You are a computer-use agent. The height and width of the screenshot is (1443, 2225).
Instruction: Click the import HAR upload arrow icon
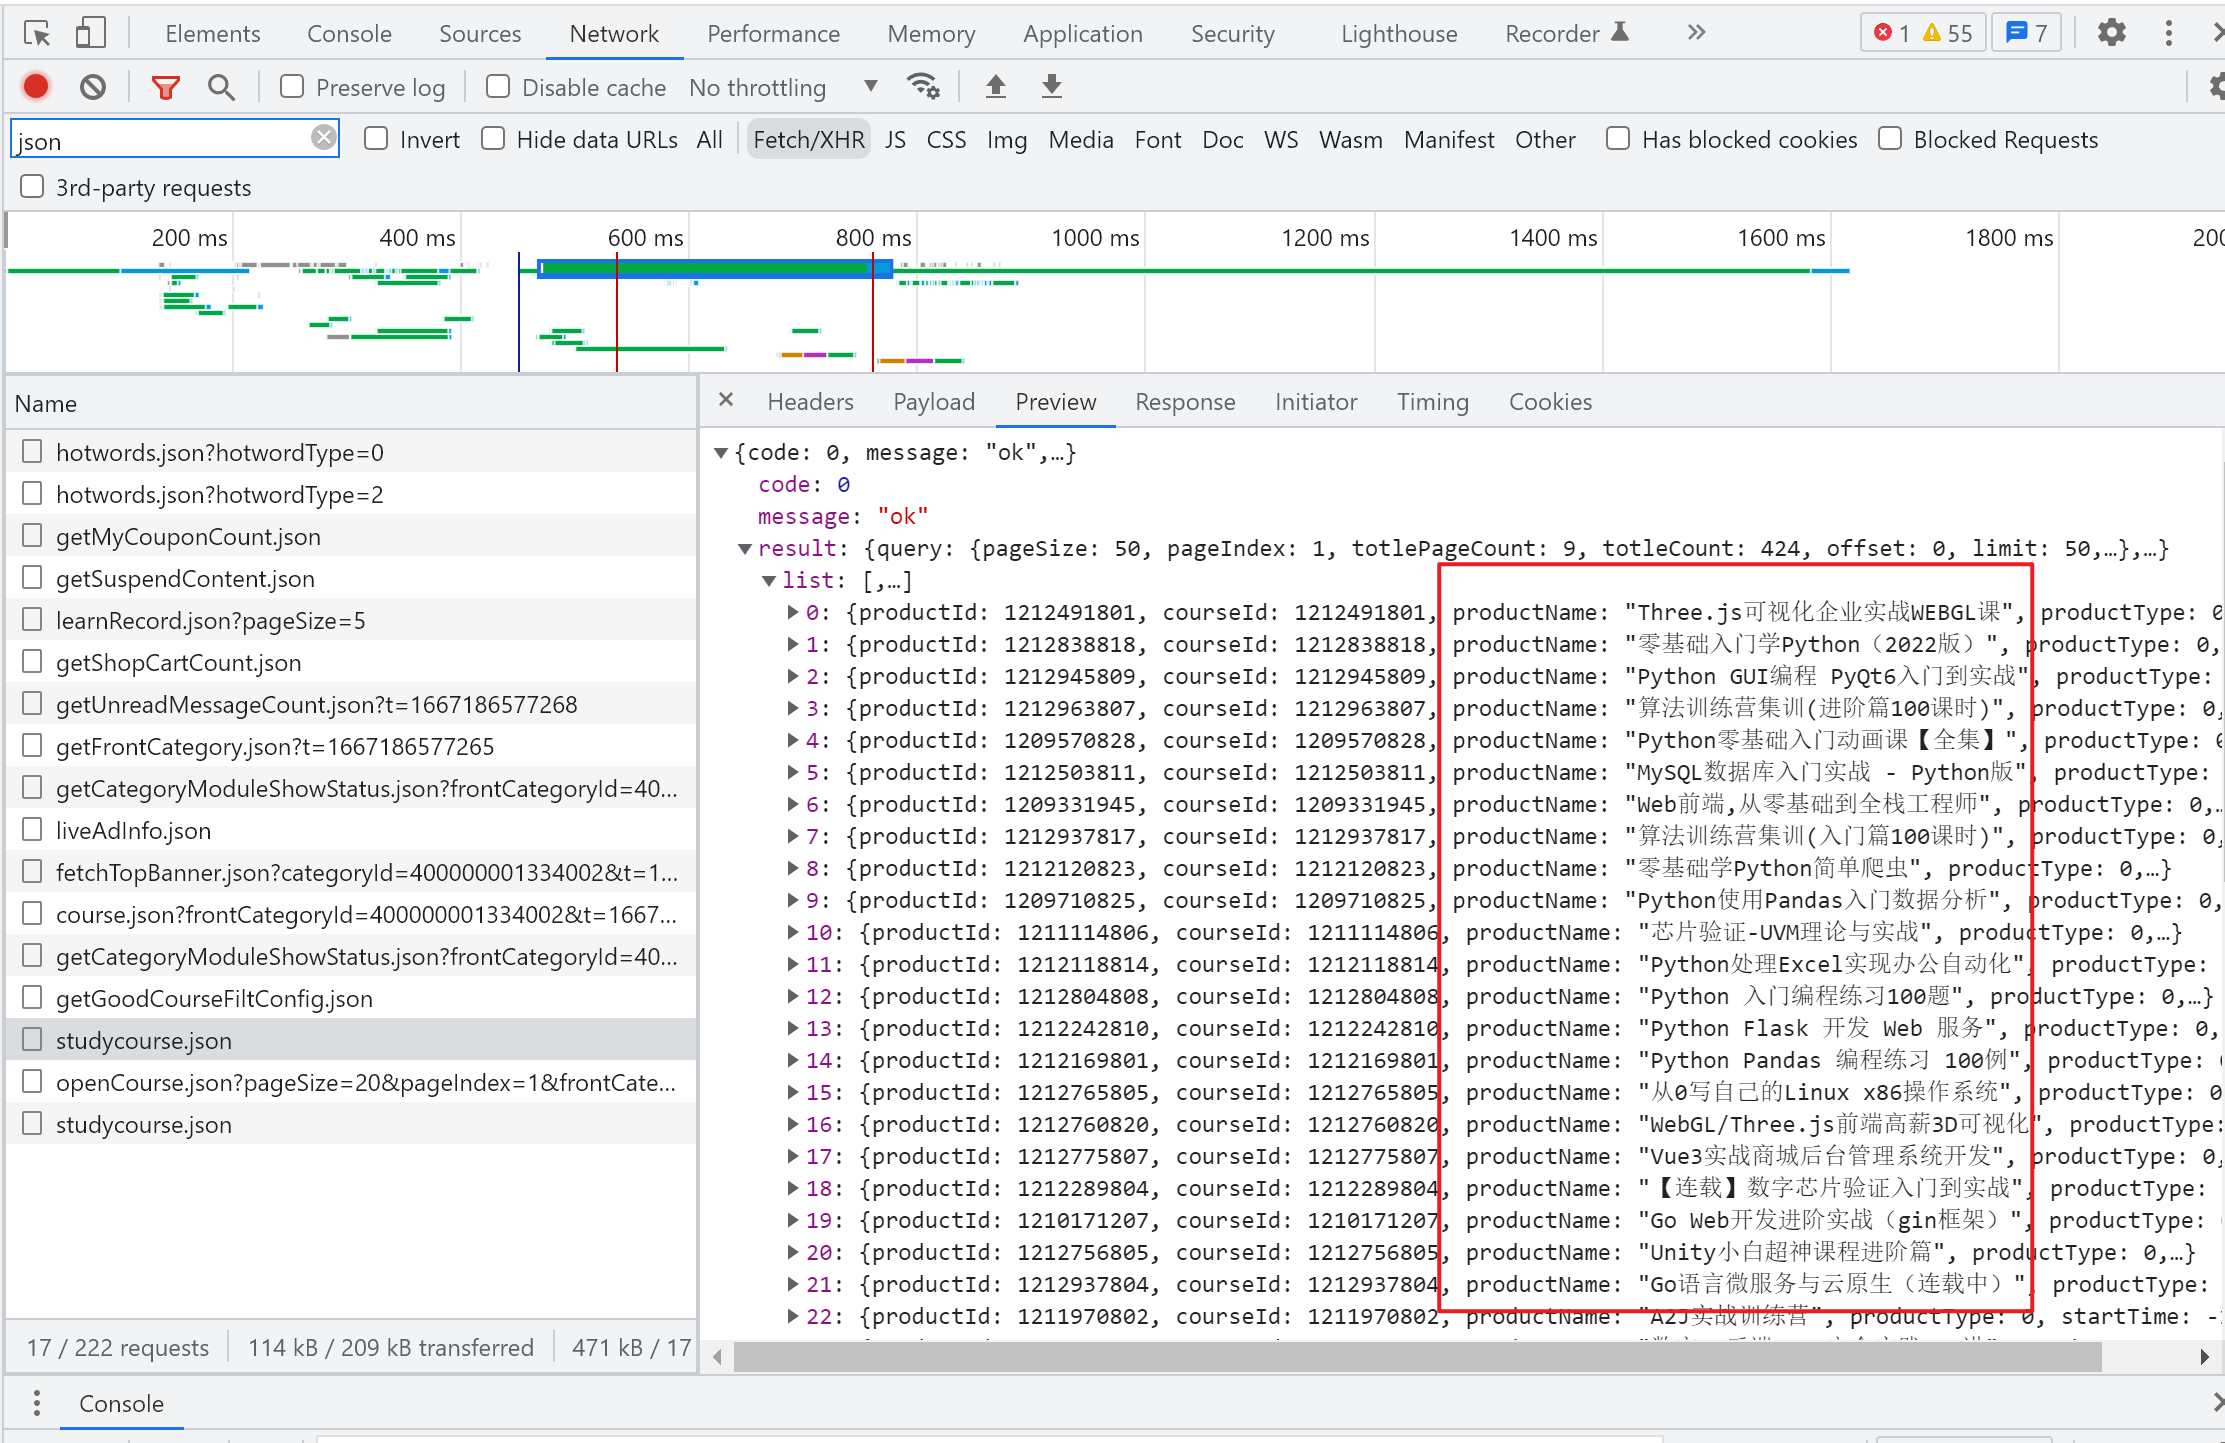(x=995, y=87)
